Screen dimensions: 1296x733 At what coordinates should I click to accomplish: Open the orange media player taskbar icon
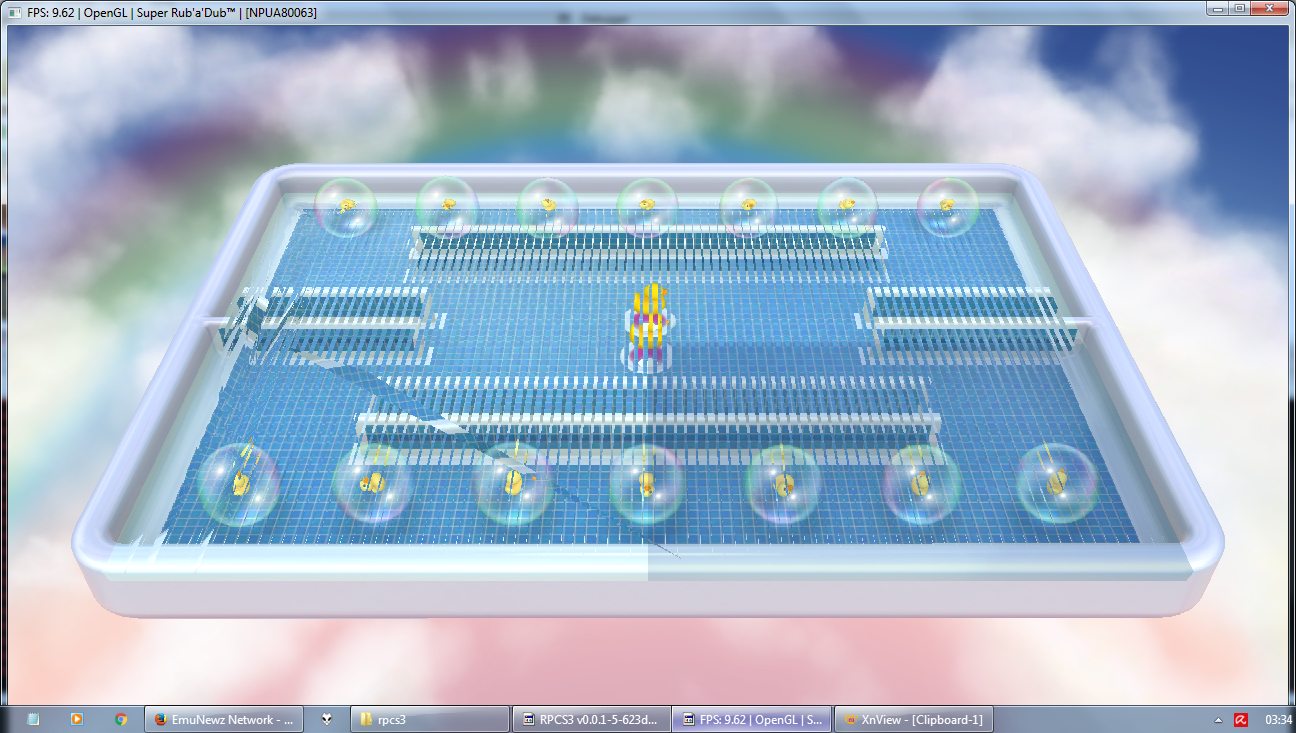pos(76,718)
